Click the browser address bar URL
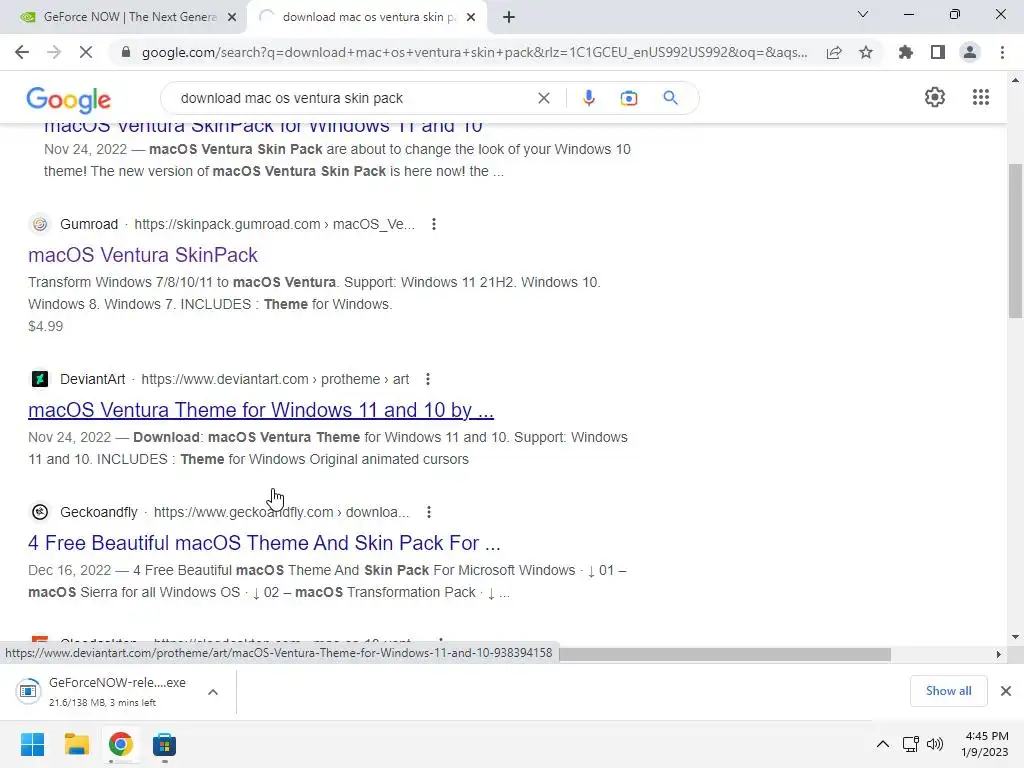 [474, 52]
